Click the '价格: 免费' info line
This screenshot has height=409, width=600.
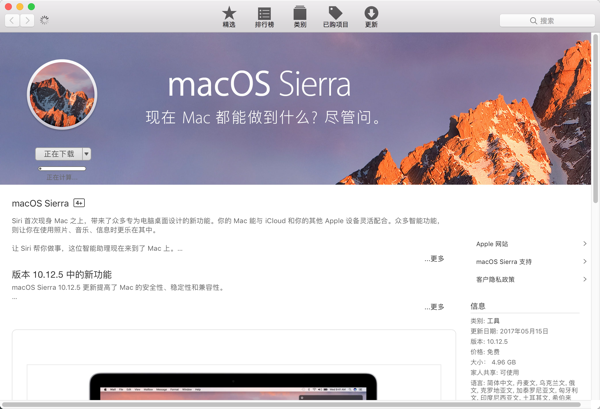coord(485,352)
